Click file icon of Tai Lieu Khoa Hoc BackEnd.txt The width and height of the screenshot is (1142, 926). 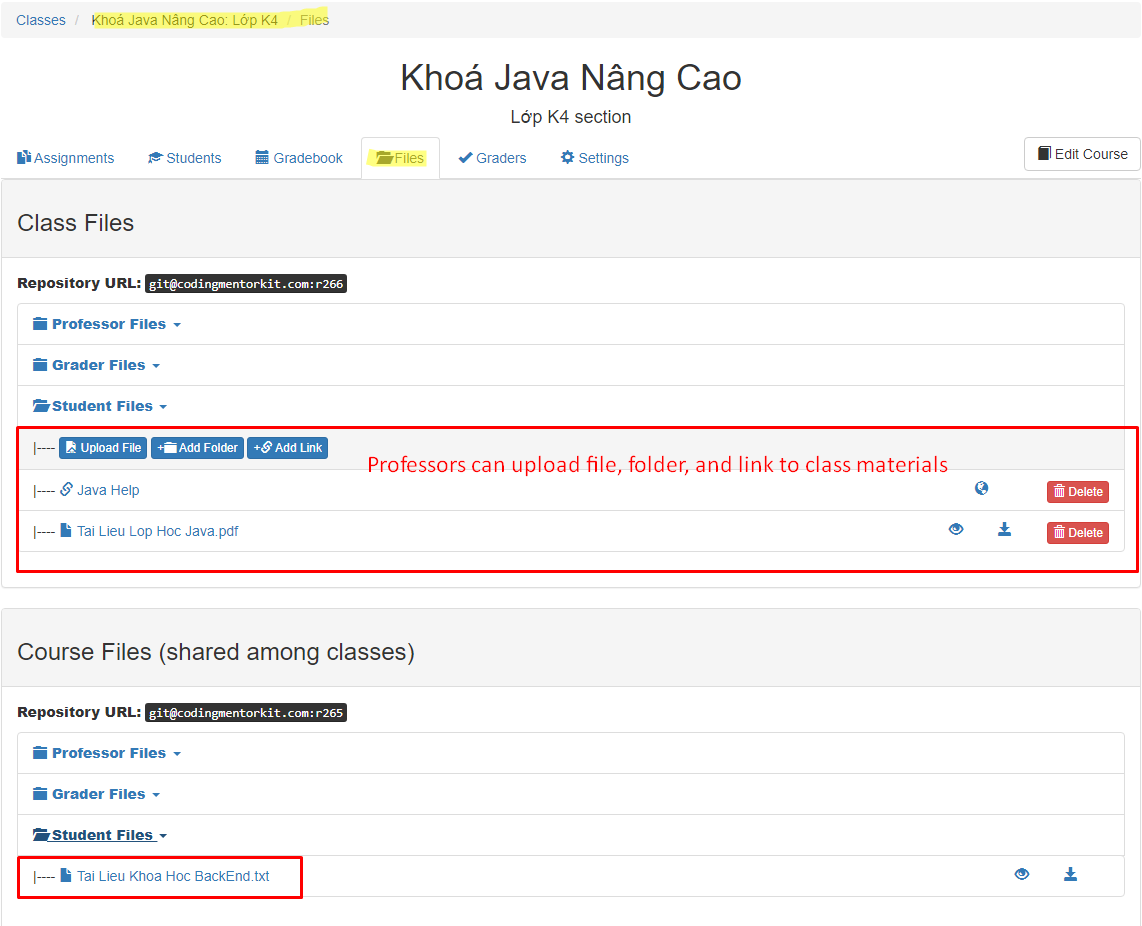point(66,875)
